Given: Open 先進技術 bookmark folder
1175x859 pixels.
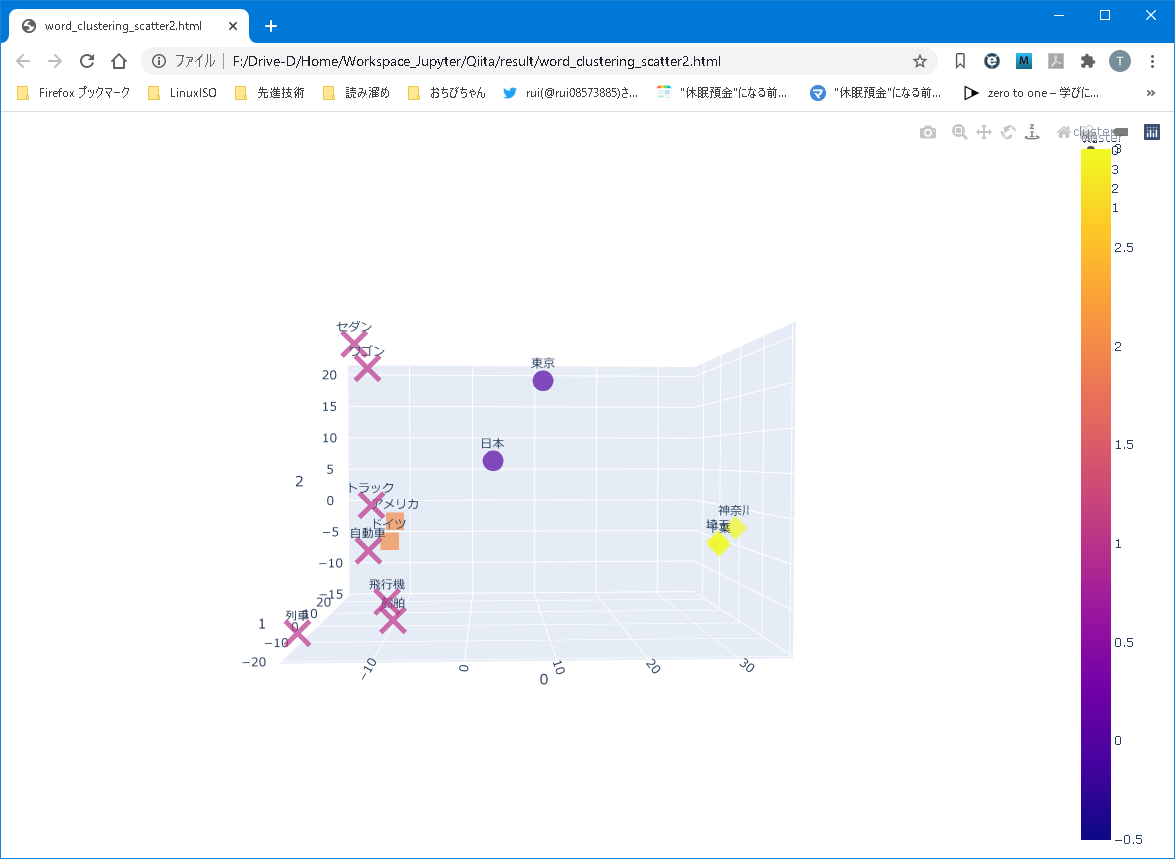Looking at the screenshot, I should click(270, 93).
